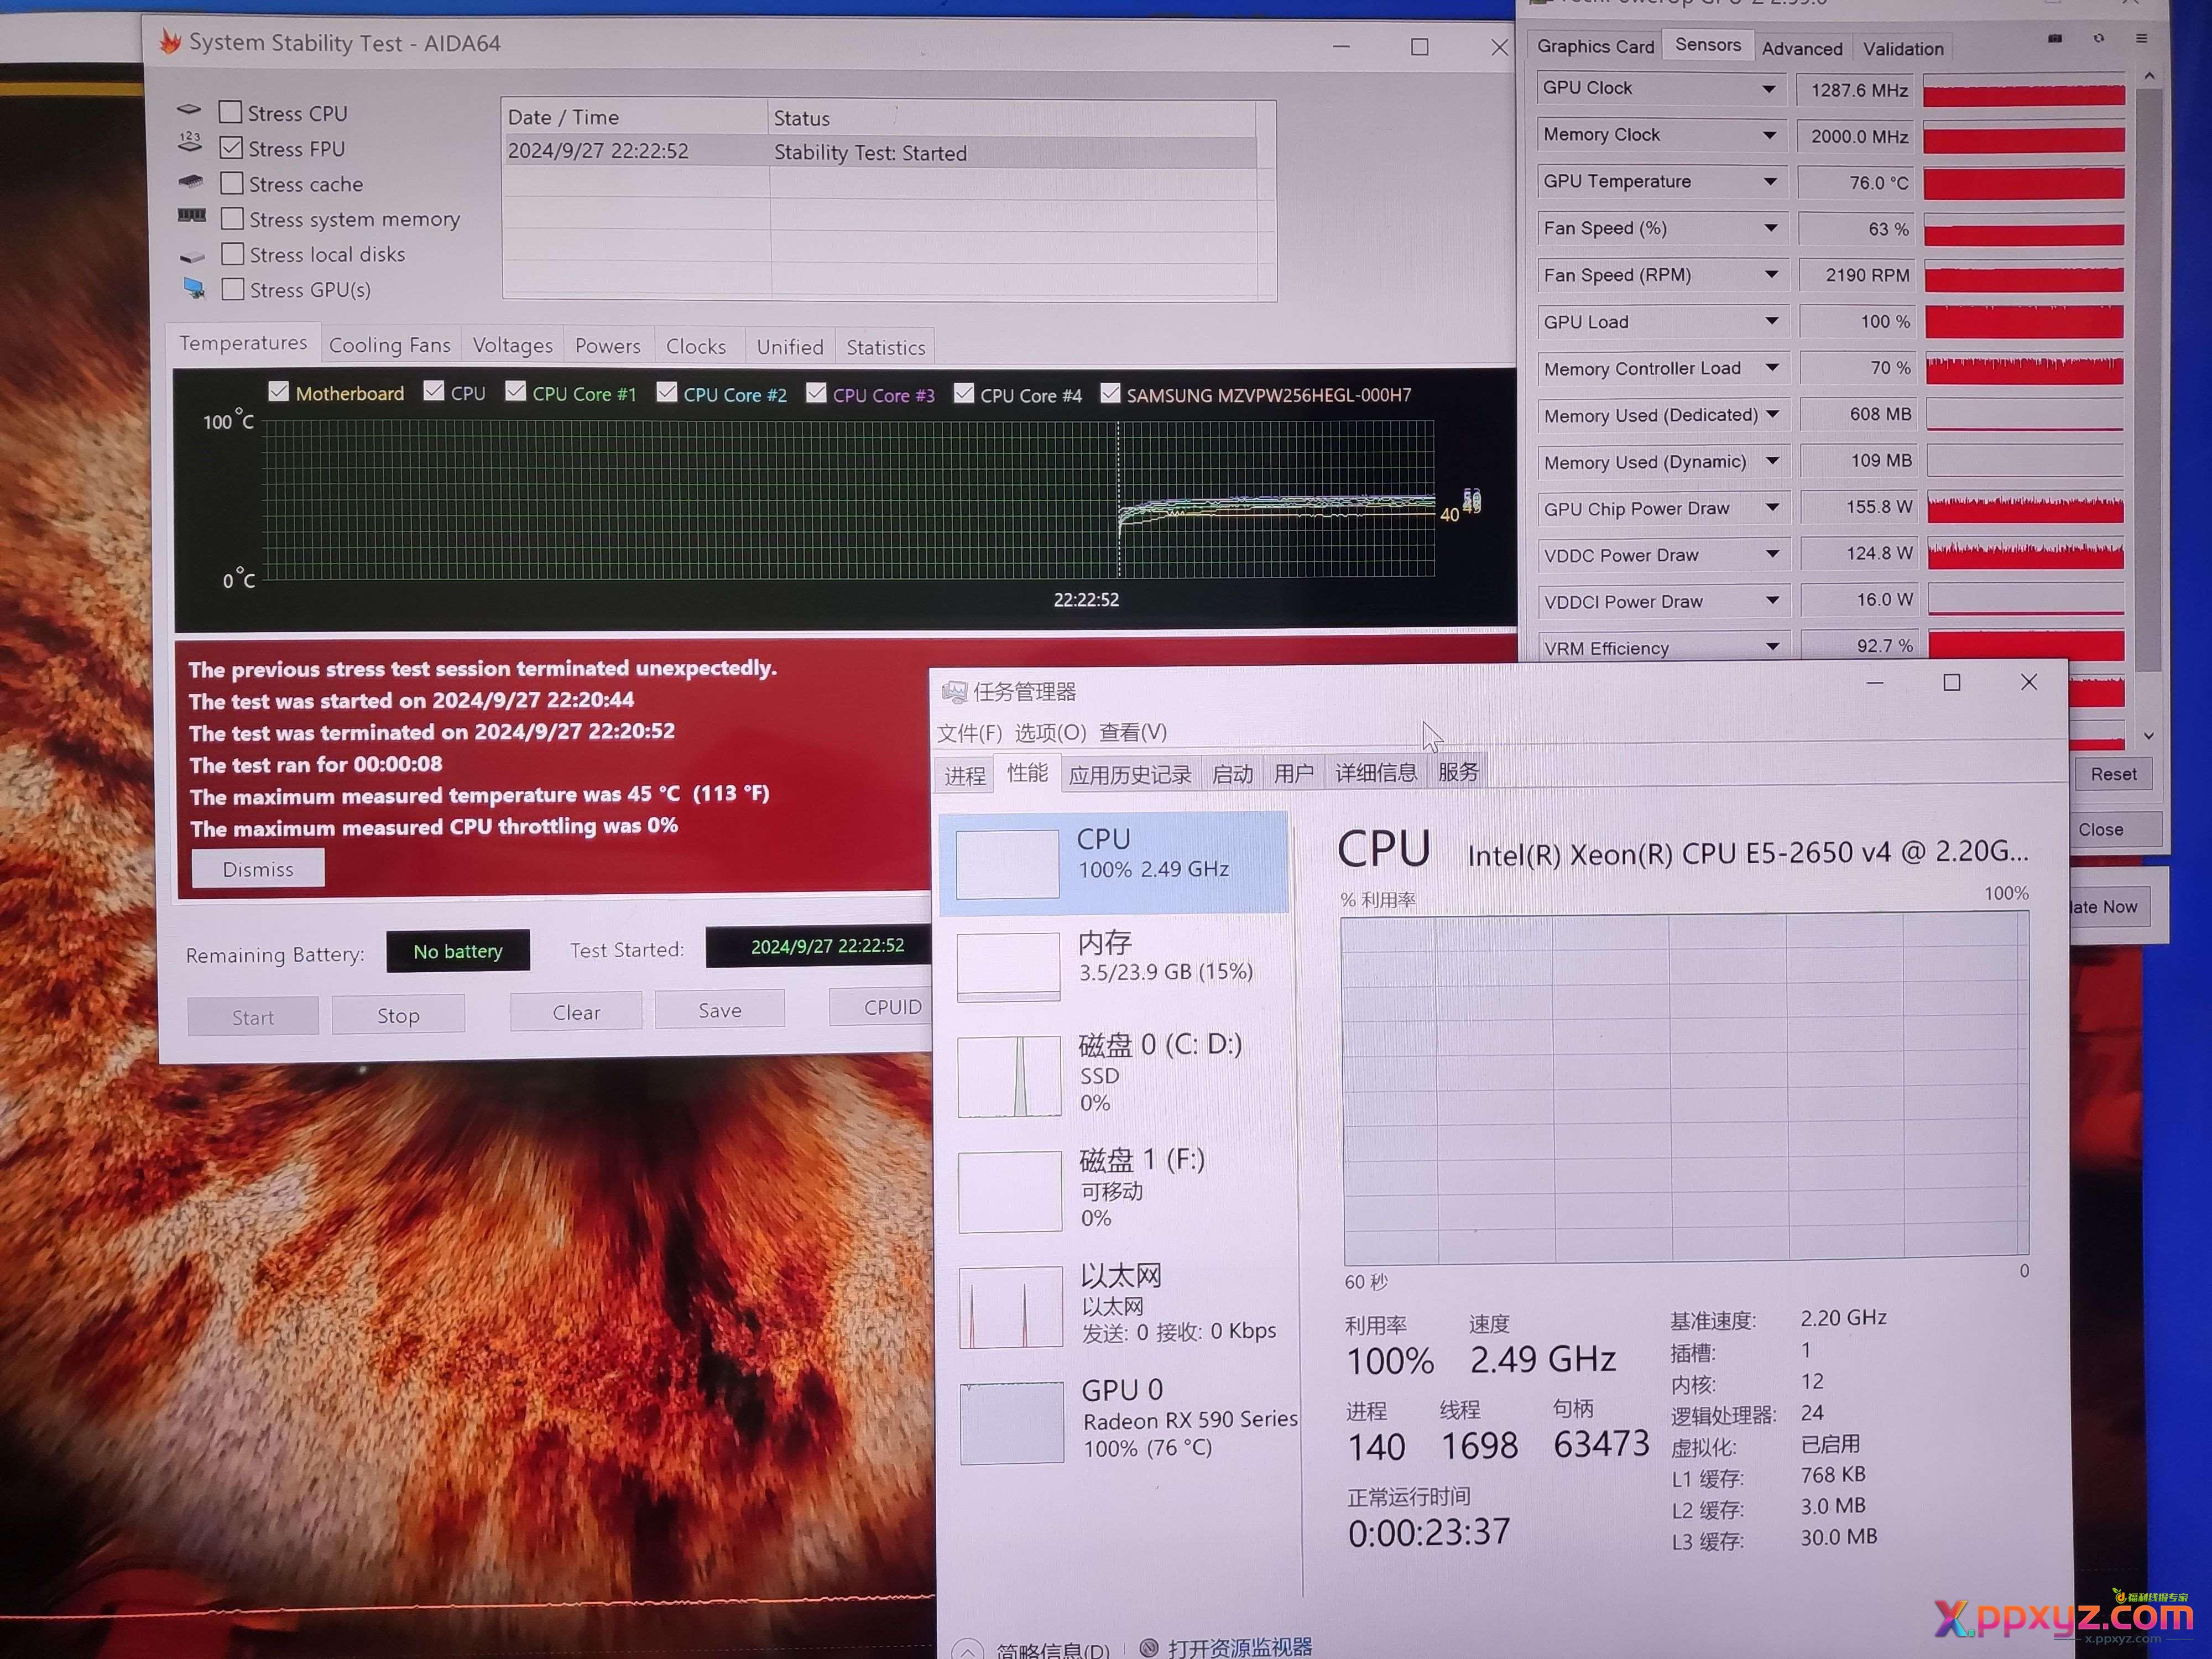Viewport: 2212px width, 1659px height.
Task: Click the Task Manager title bar icon
Action: [x=954, y=692]
